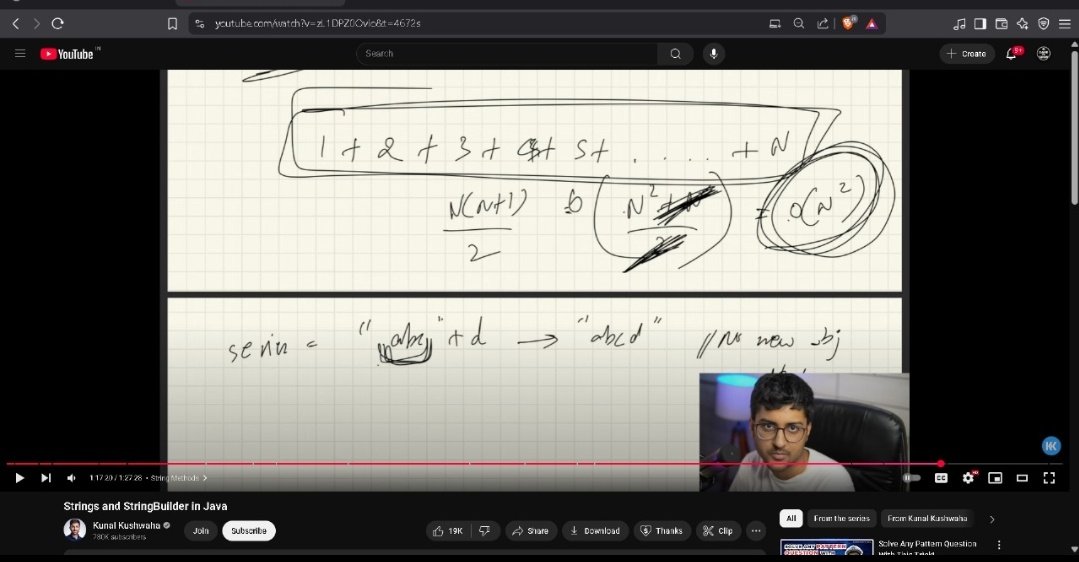
Task: Open Solve Any Pattern Question title
Action: tap(927, 548)
